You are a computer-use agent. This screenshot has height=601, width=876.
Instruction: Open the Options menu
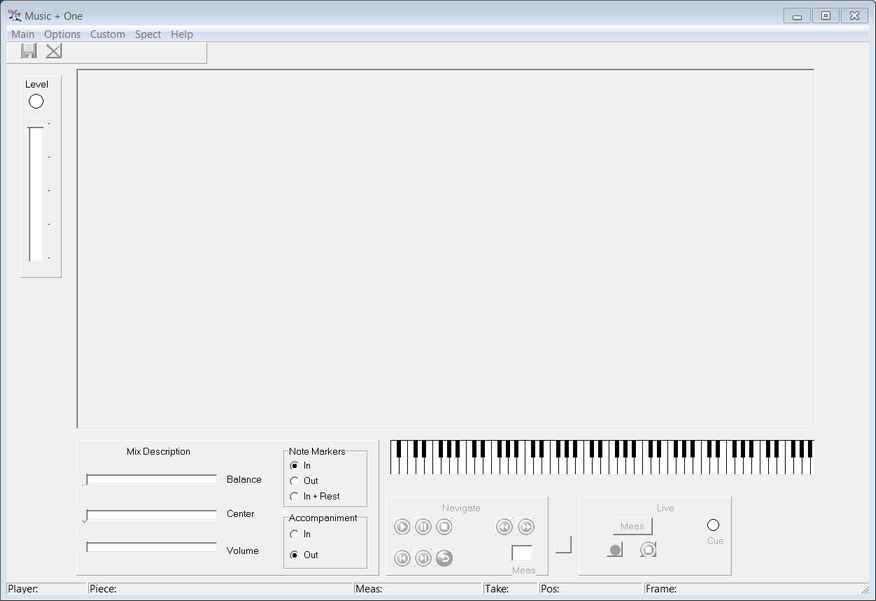tap(62, 34)
